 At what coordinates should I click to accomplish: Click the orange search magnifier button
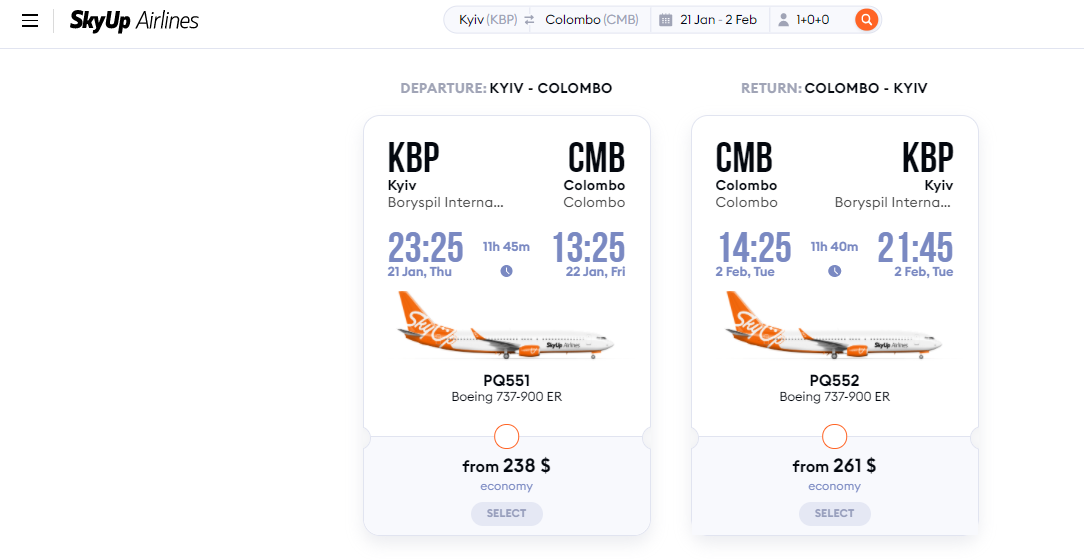coord(866,19)
